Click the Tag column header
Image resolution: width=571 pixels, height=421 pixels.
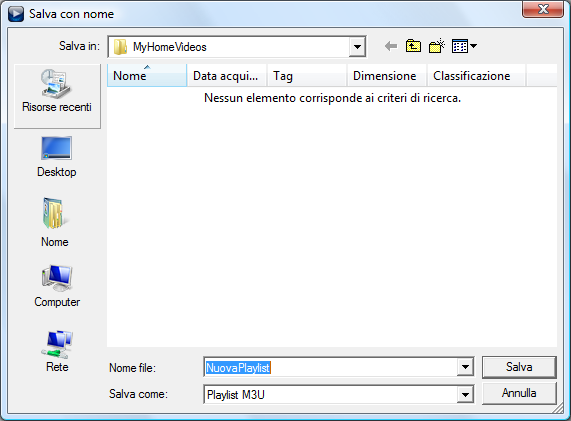(307, 76)
